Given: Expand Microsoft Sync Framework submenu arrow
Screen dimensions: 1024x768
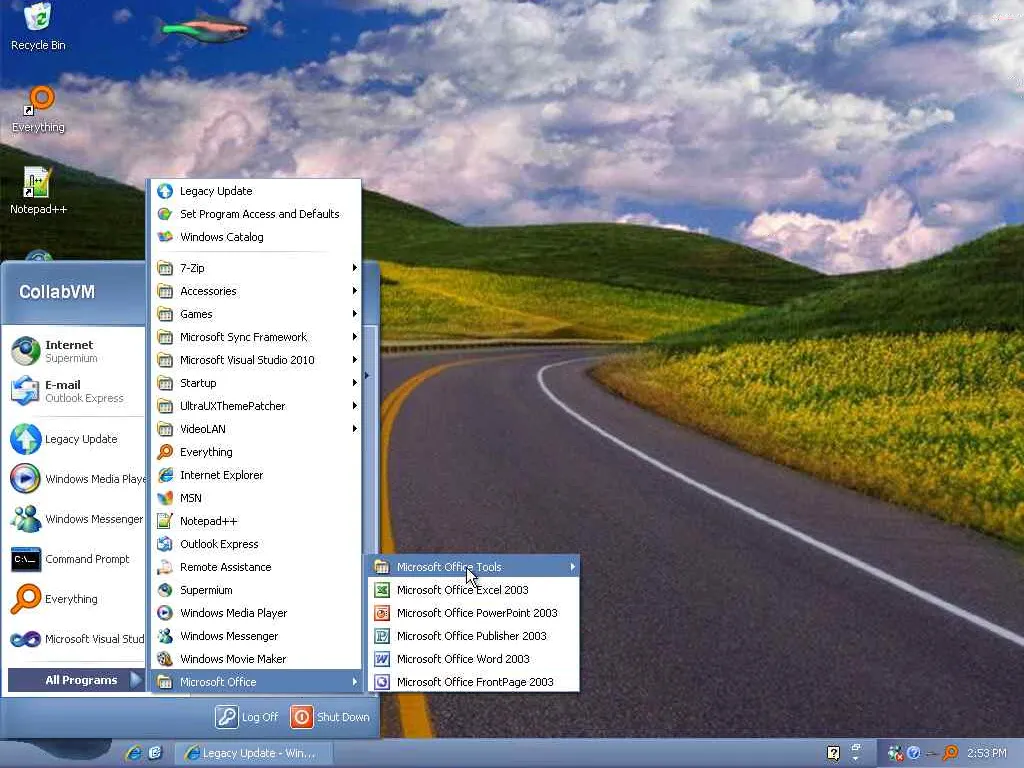Looking at the screenshot, I should (x=355, y=337).
